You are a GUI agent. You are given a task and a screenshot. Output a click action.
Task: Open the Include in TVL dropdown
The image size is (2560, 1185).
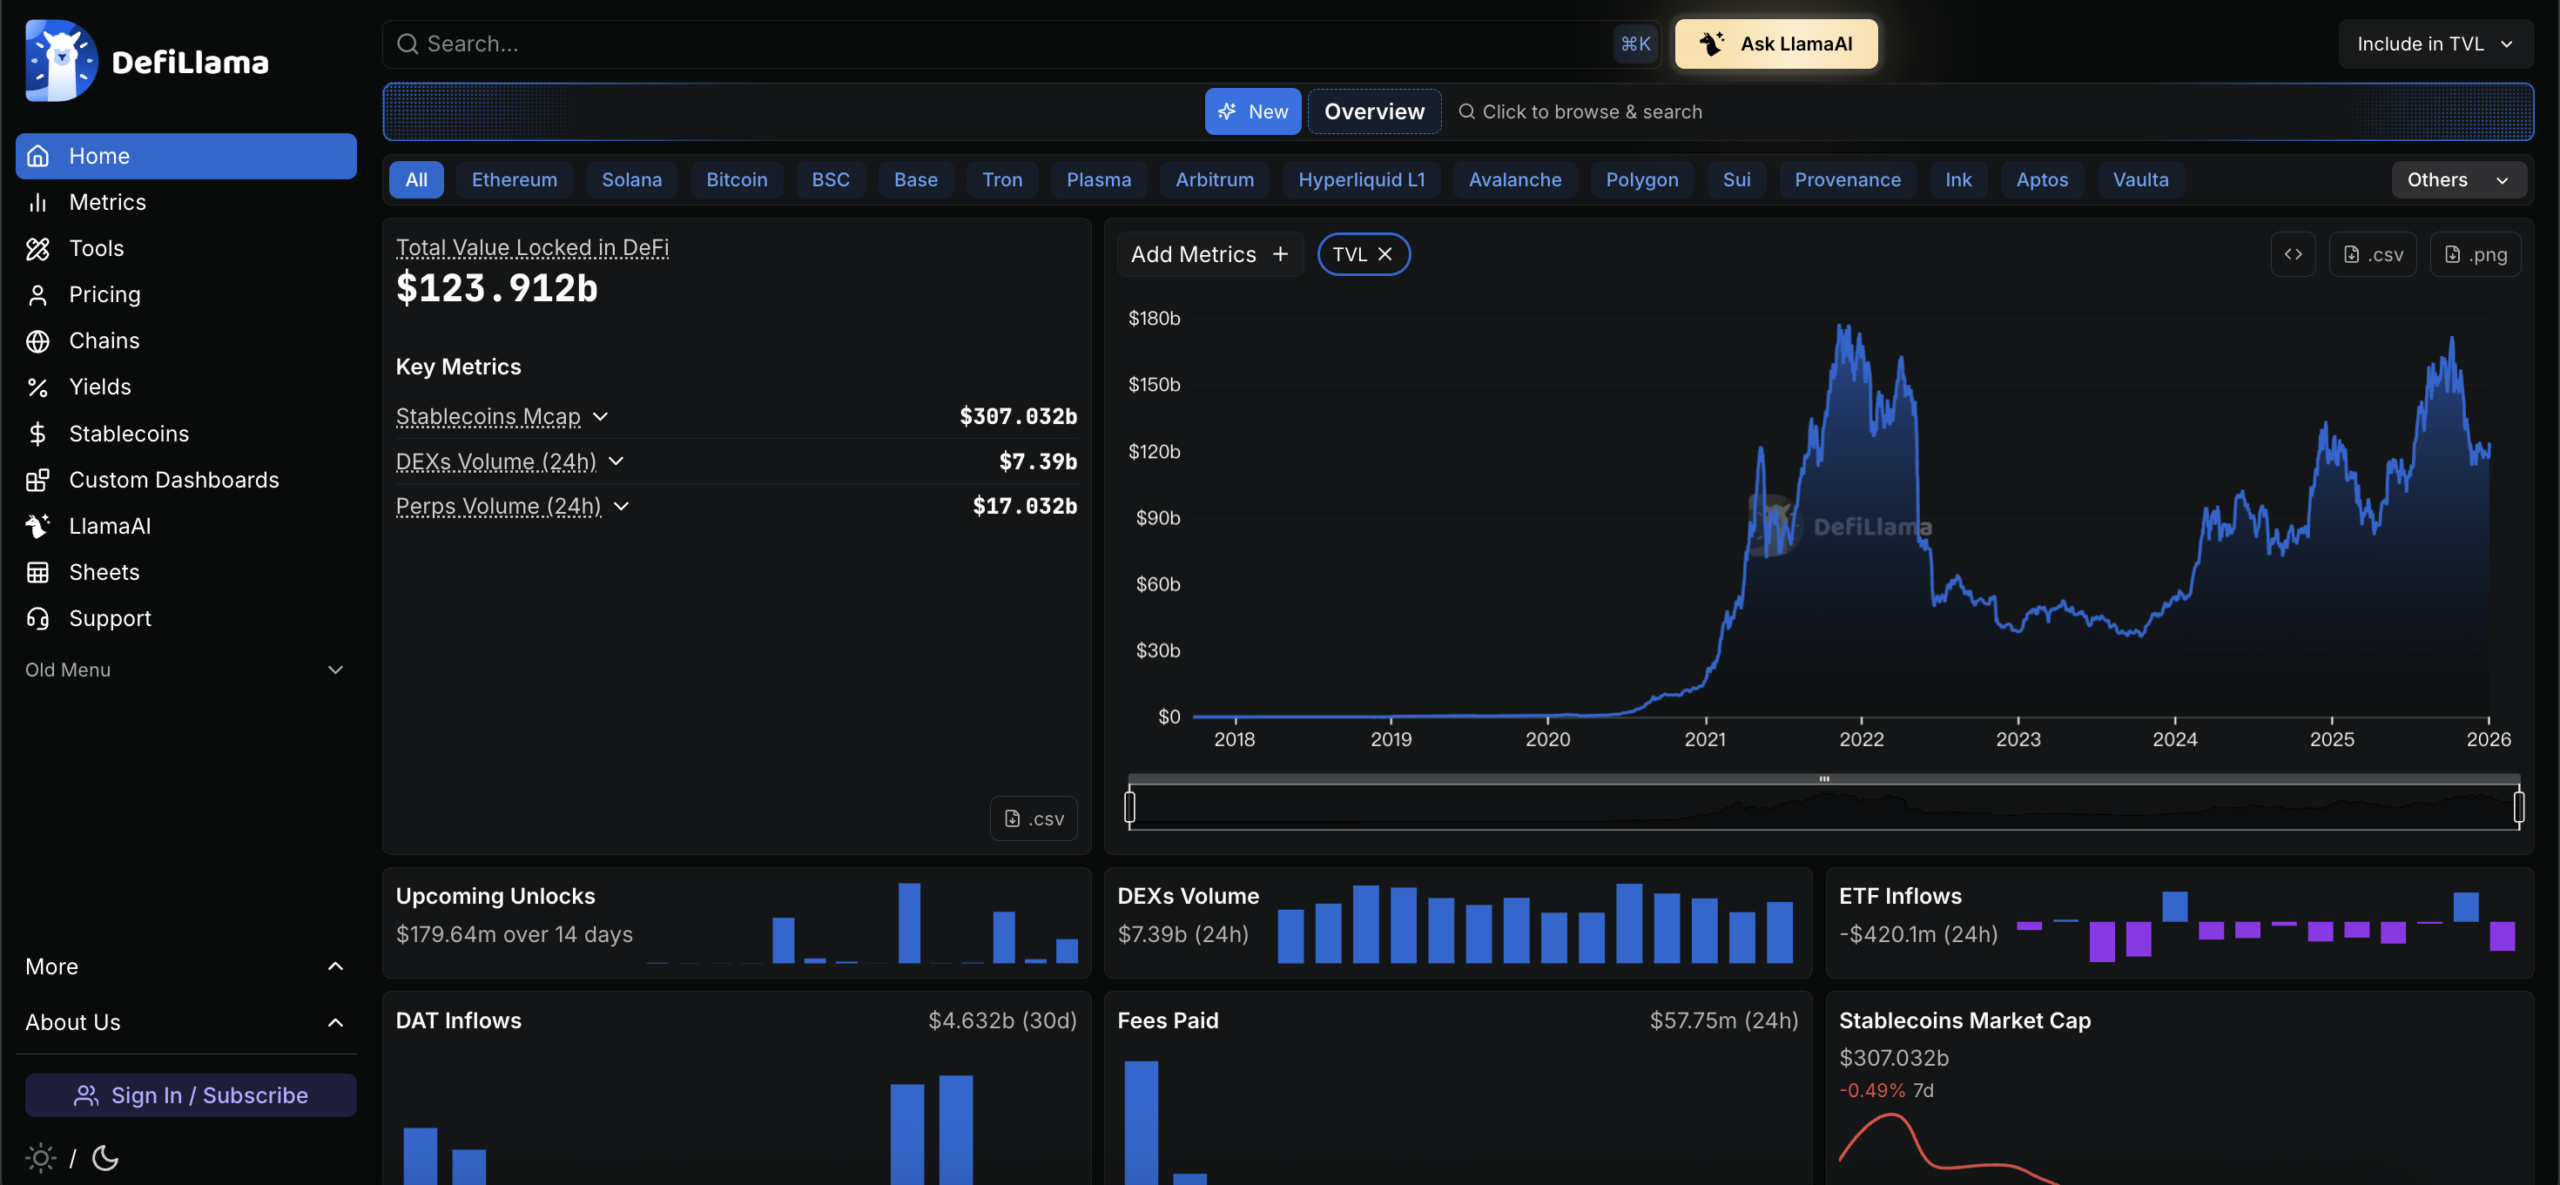click(x=2434, y=44)
